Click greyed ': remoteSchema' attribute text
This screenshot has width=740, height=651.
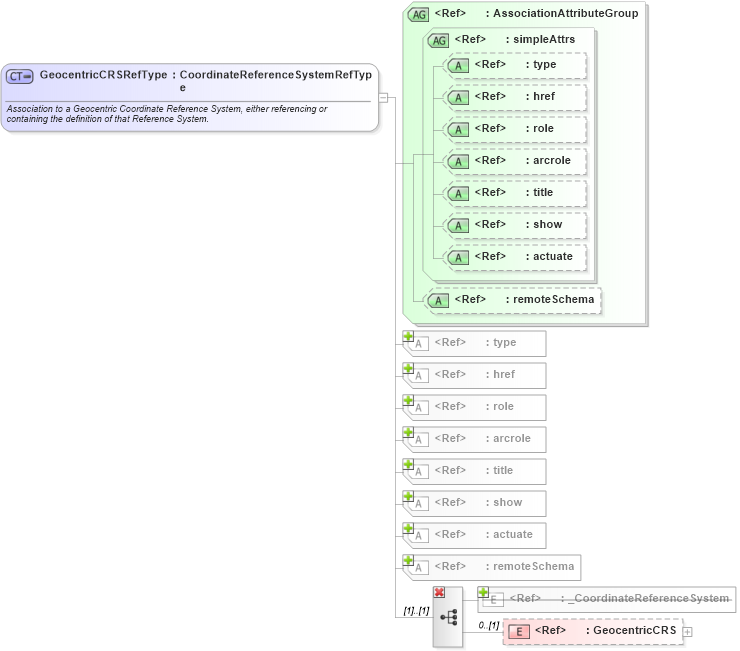(x=530, y=566)
